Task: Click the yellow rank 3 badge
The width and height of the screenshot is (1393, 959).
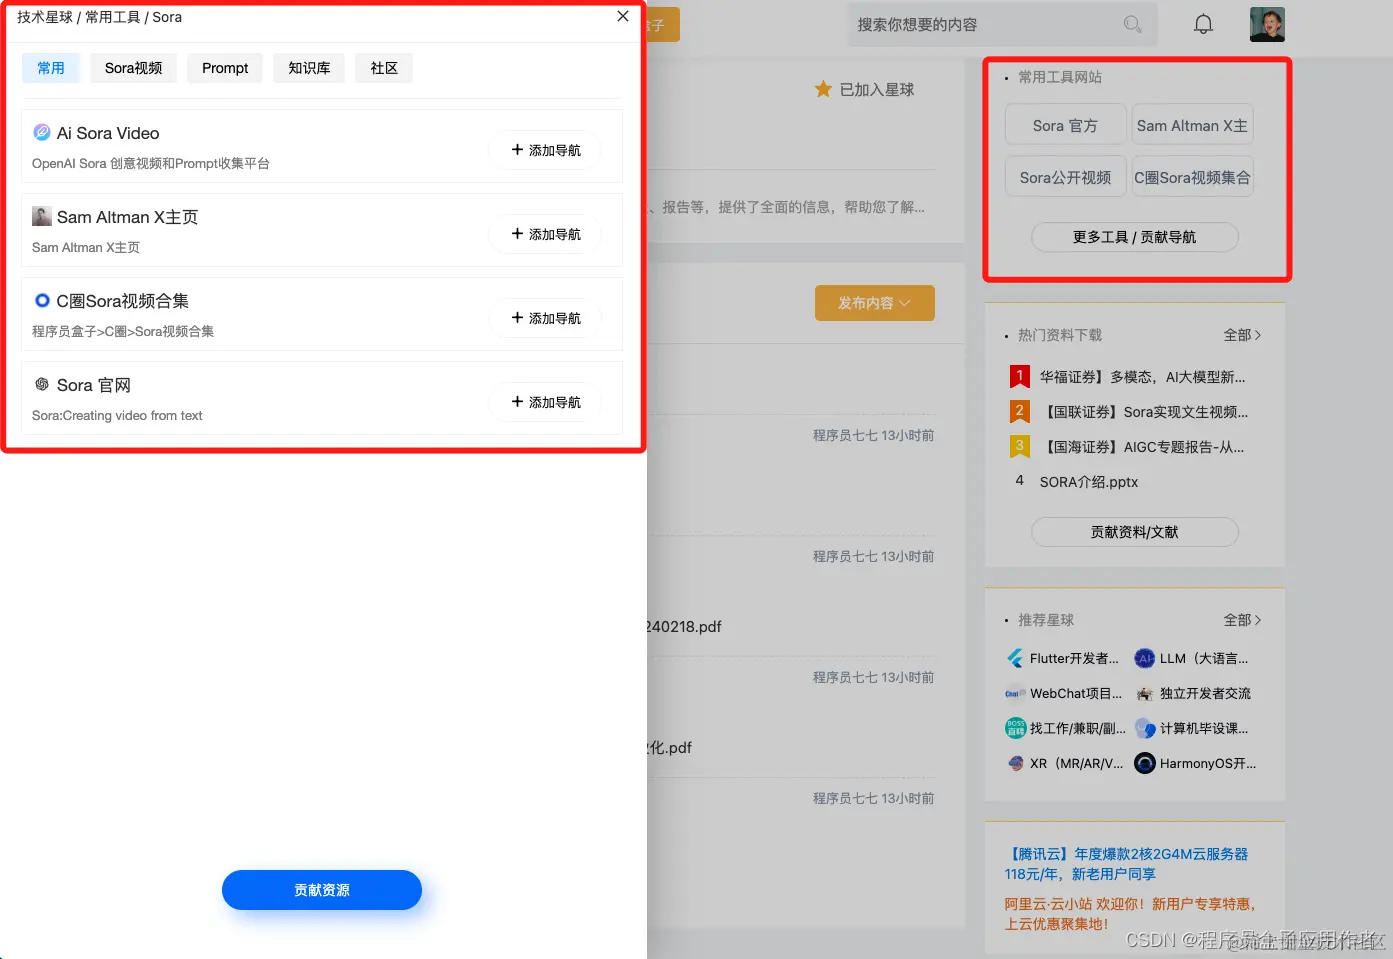Action: [x=1019, y=446]
